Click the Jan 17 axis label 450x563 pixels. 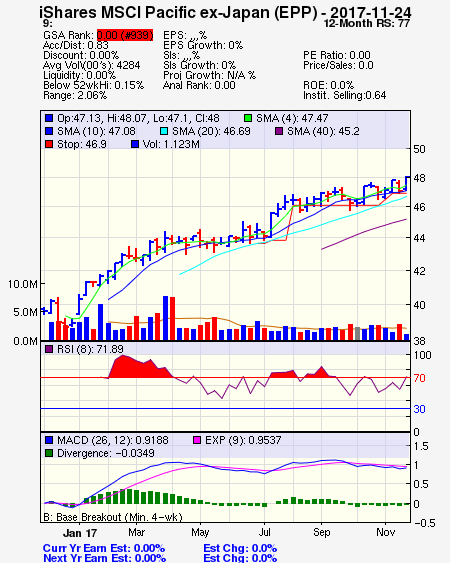click(x=80, y=533)
